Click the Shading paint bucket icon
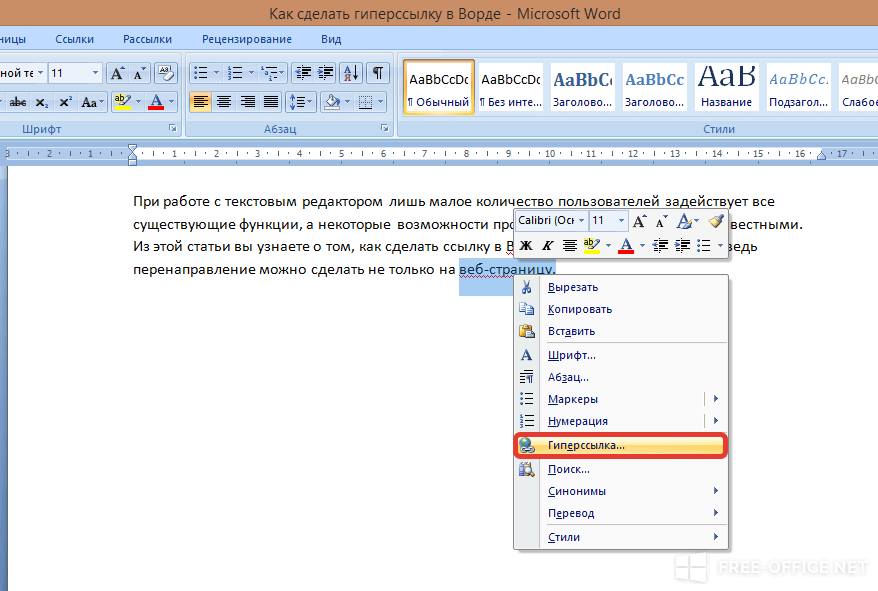878x591 pixels. coord(332,102)
